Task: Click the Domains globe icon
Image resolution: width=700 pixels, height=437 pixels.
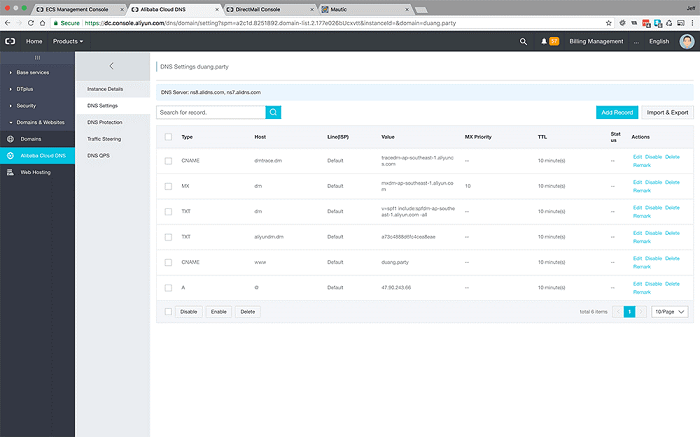Action: 10,139
